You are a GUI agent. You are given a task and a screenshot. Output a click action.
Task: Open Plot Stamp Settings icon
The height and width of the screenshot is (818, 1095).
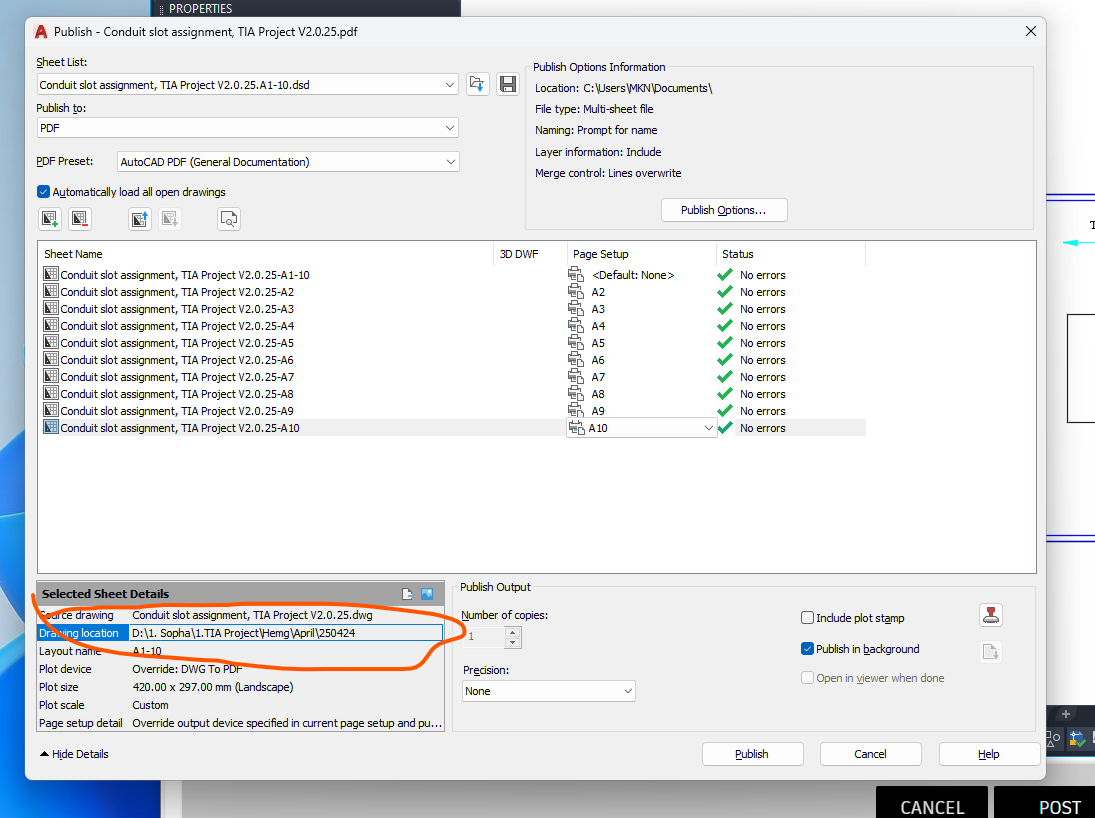[991, 615]
